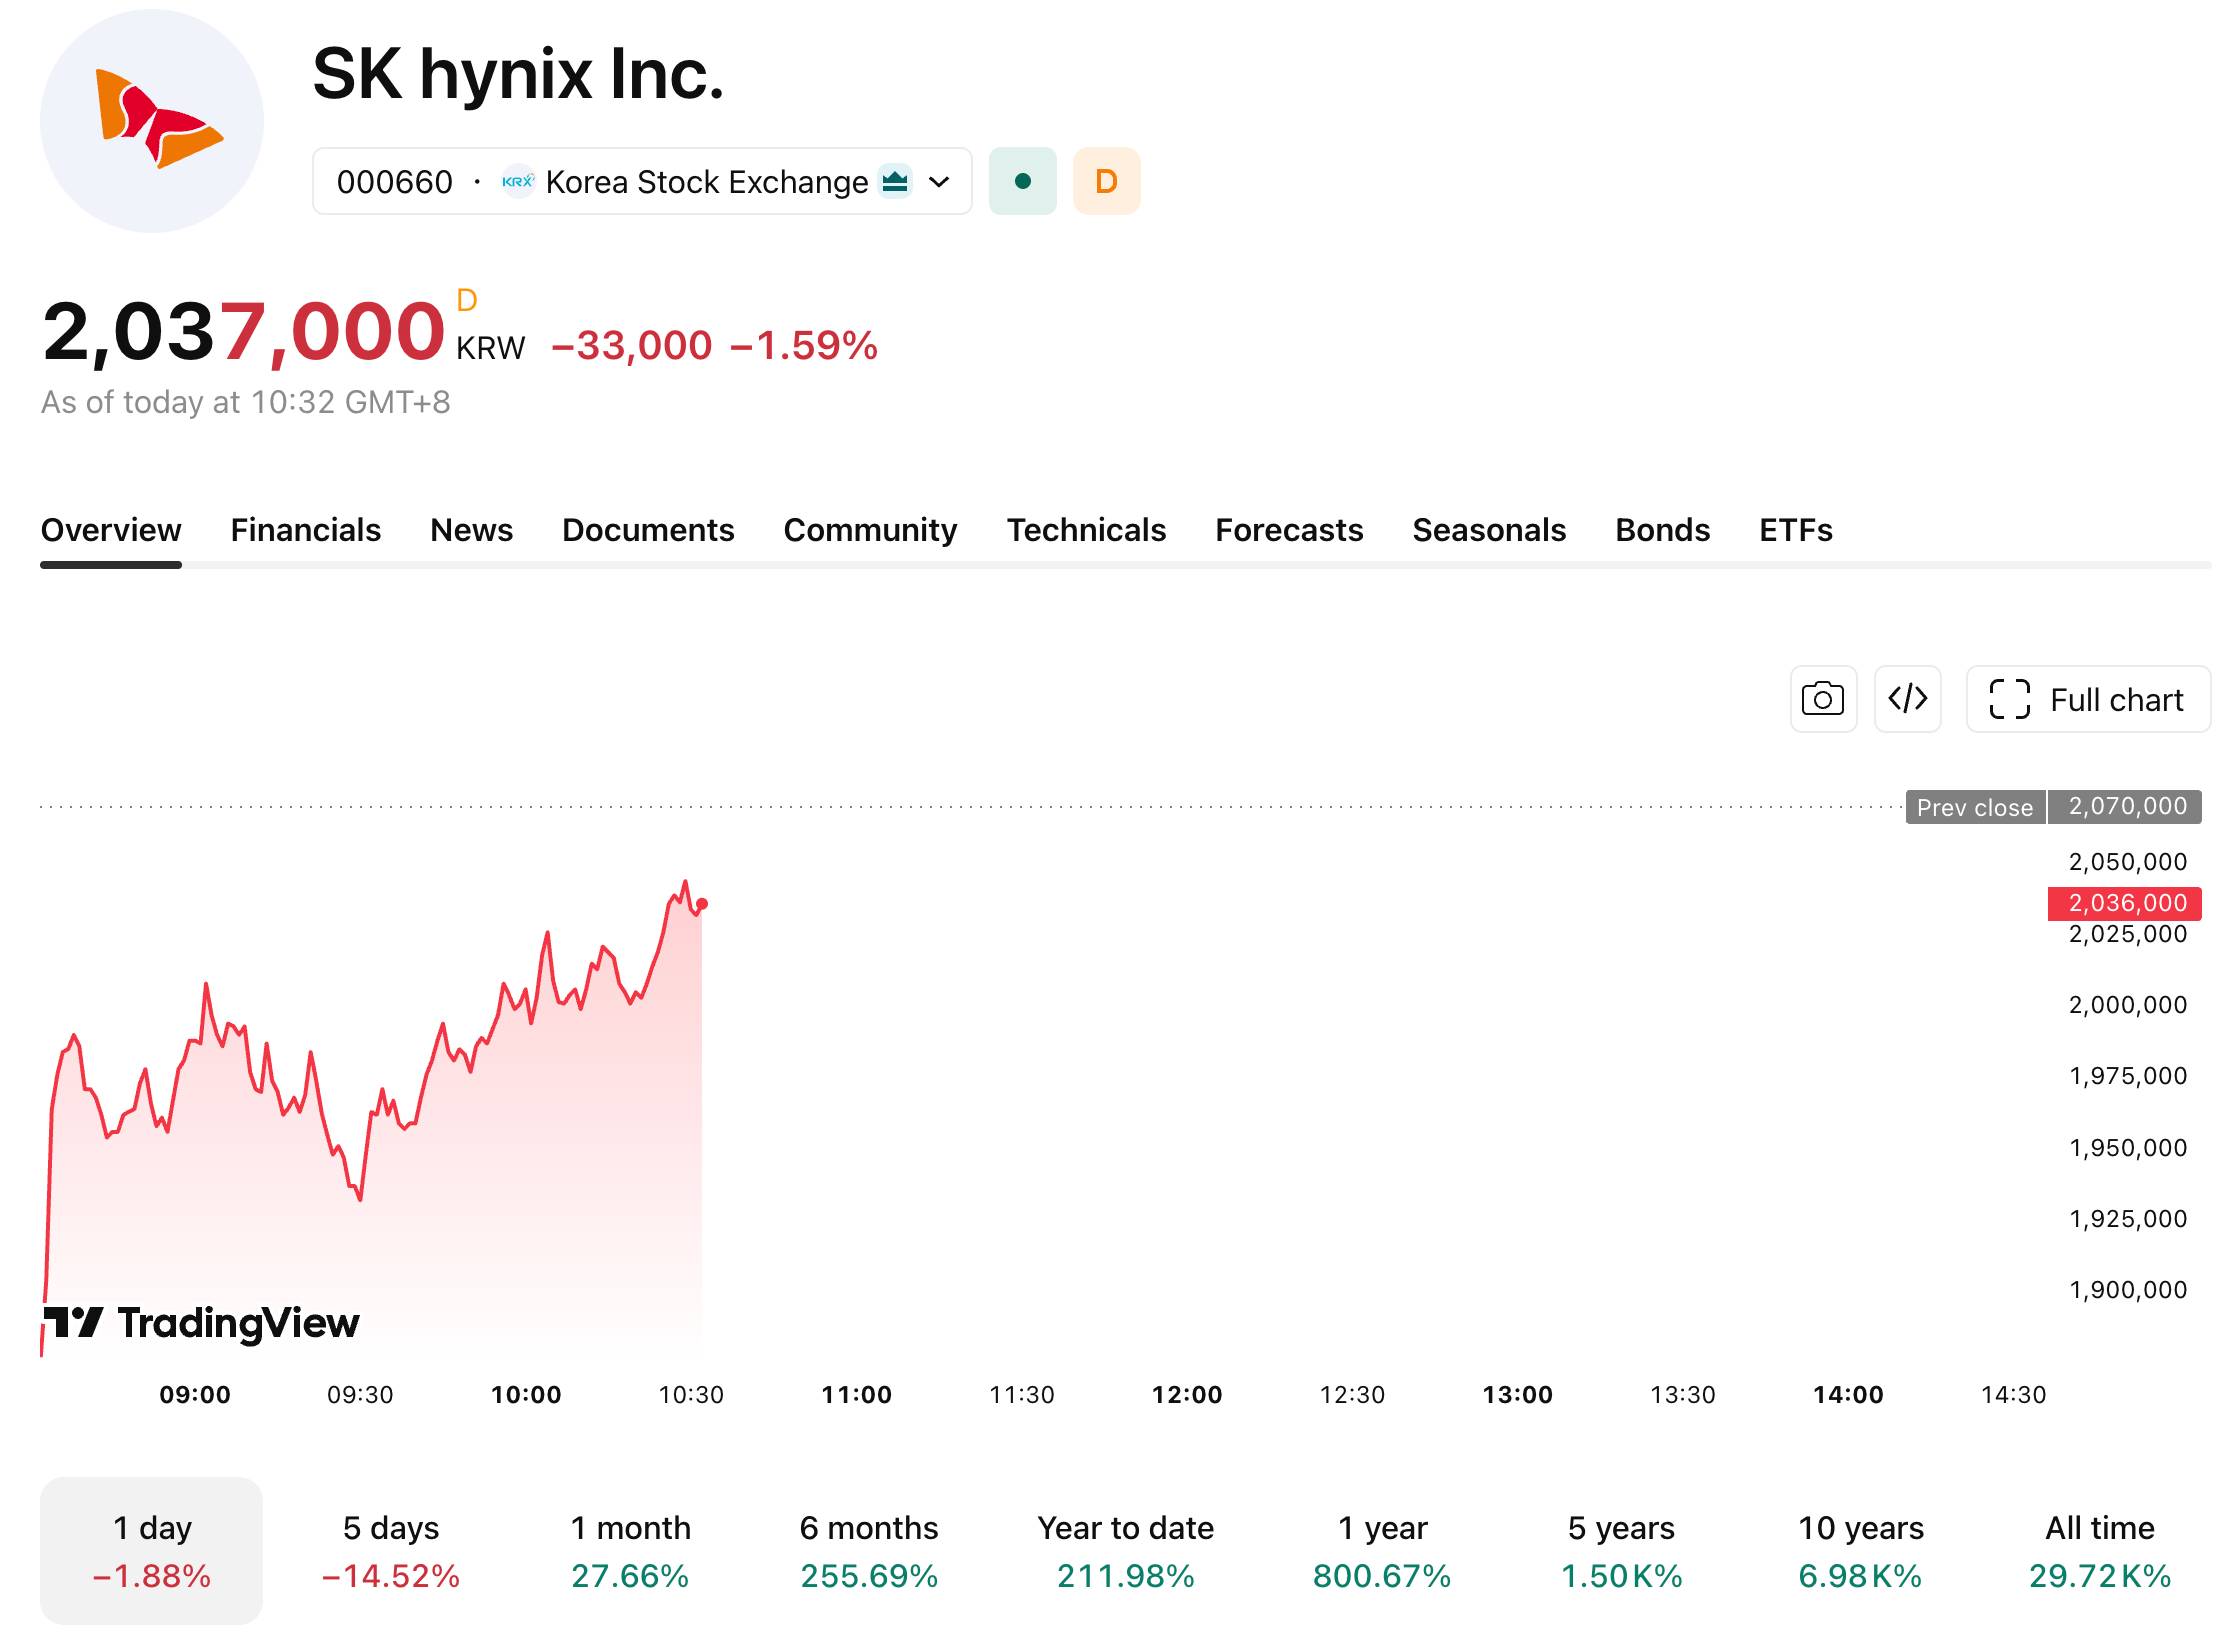Click the 10:00 time axis label
The image size is (2226, 1648).
tap(526, 1395)
